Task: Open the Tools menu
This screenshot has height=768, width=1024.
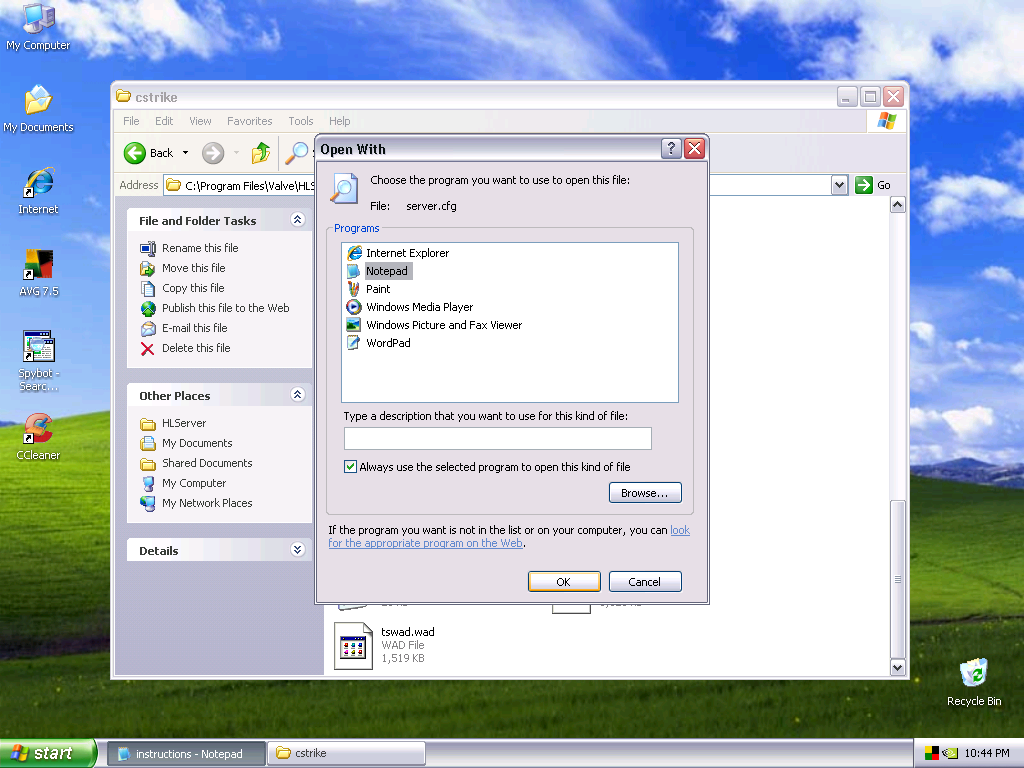Action: pos(300,121)
